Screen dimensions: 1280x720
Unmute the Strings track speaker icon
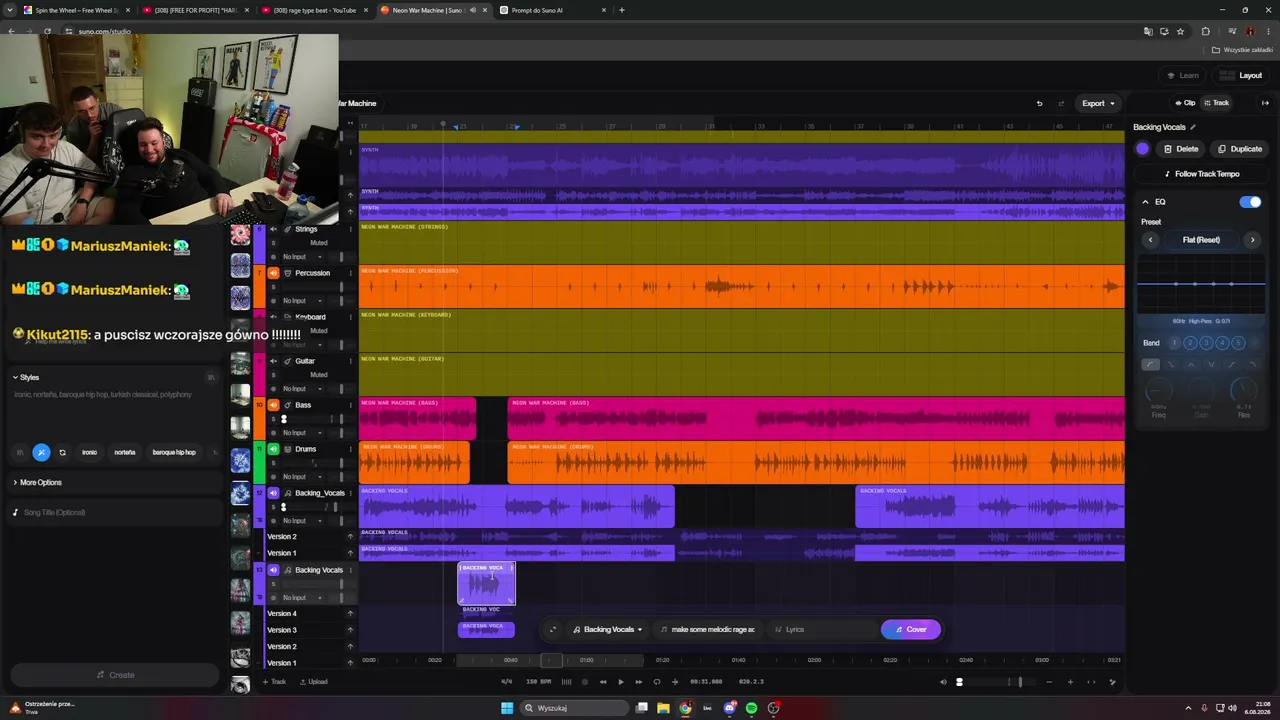click(x=273, y=229)
